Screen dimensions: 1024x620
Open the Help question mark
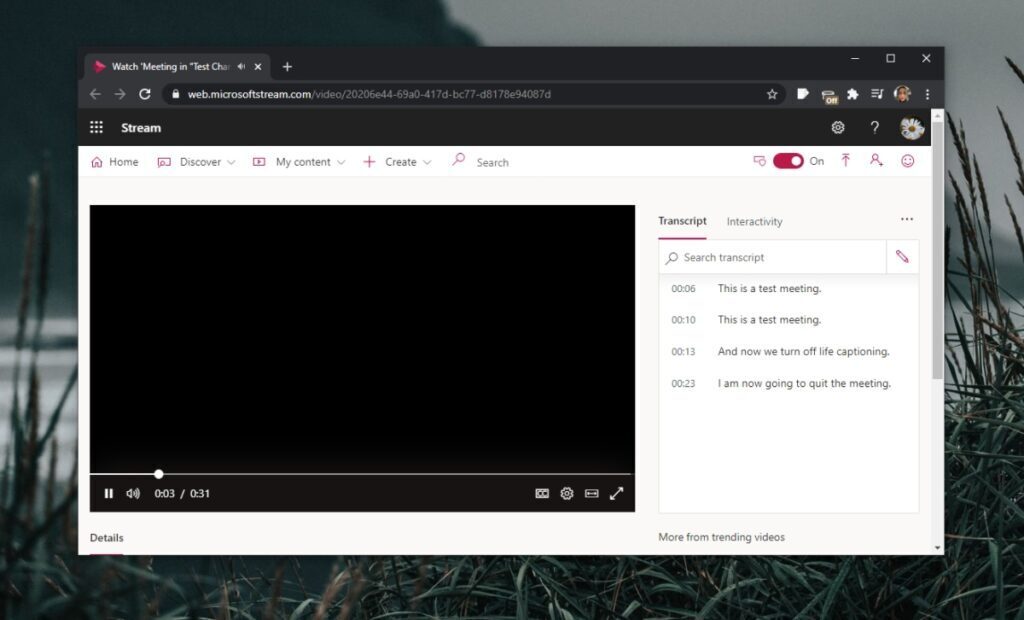874,127
